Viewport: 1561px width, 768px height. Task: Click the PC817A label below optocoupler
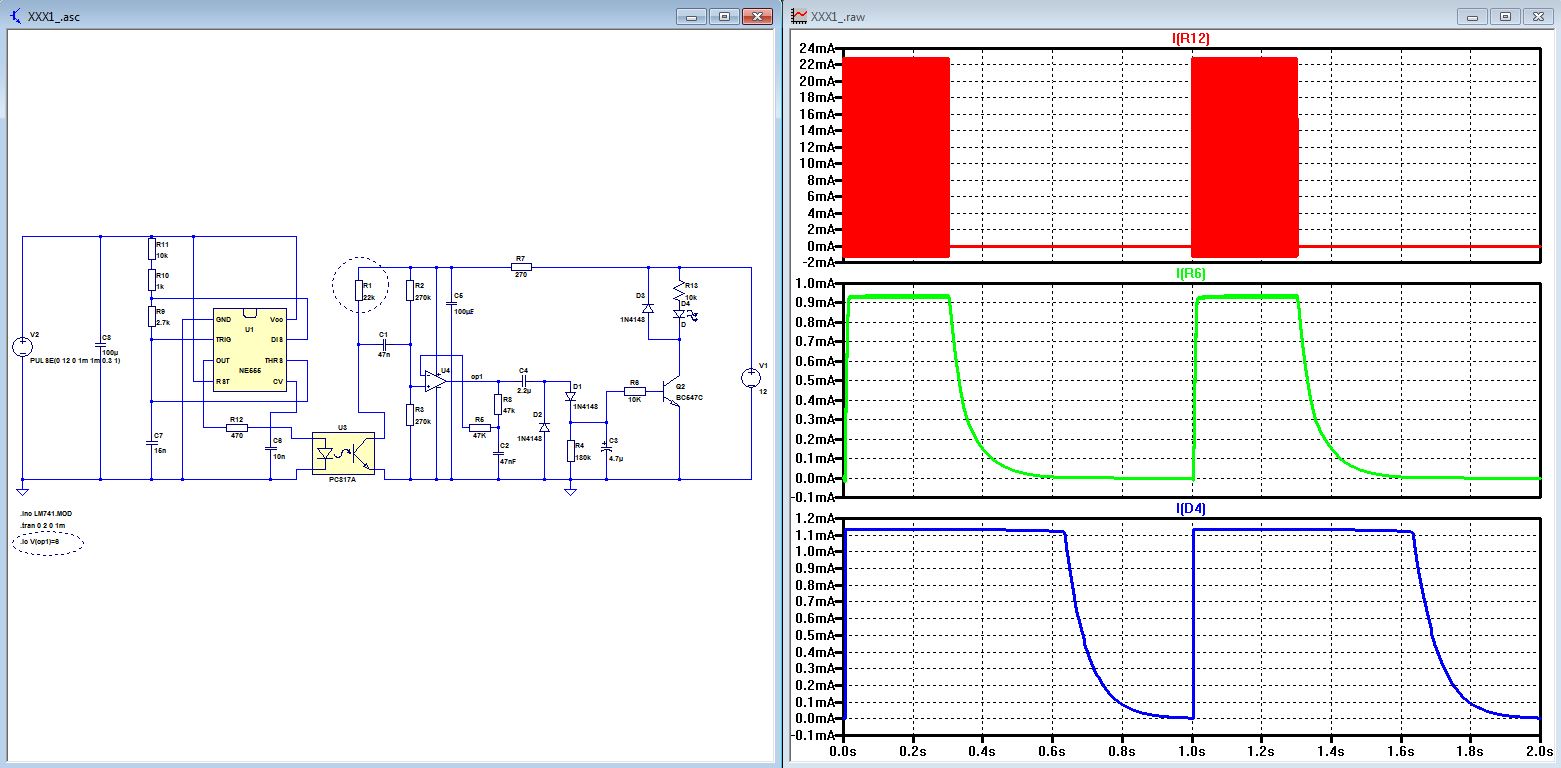coord(342,480)
